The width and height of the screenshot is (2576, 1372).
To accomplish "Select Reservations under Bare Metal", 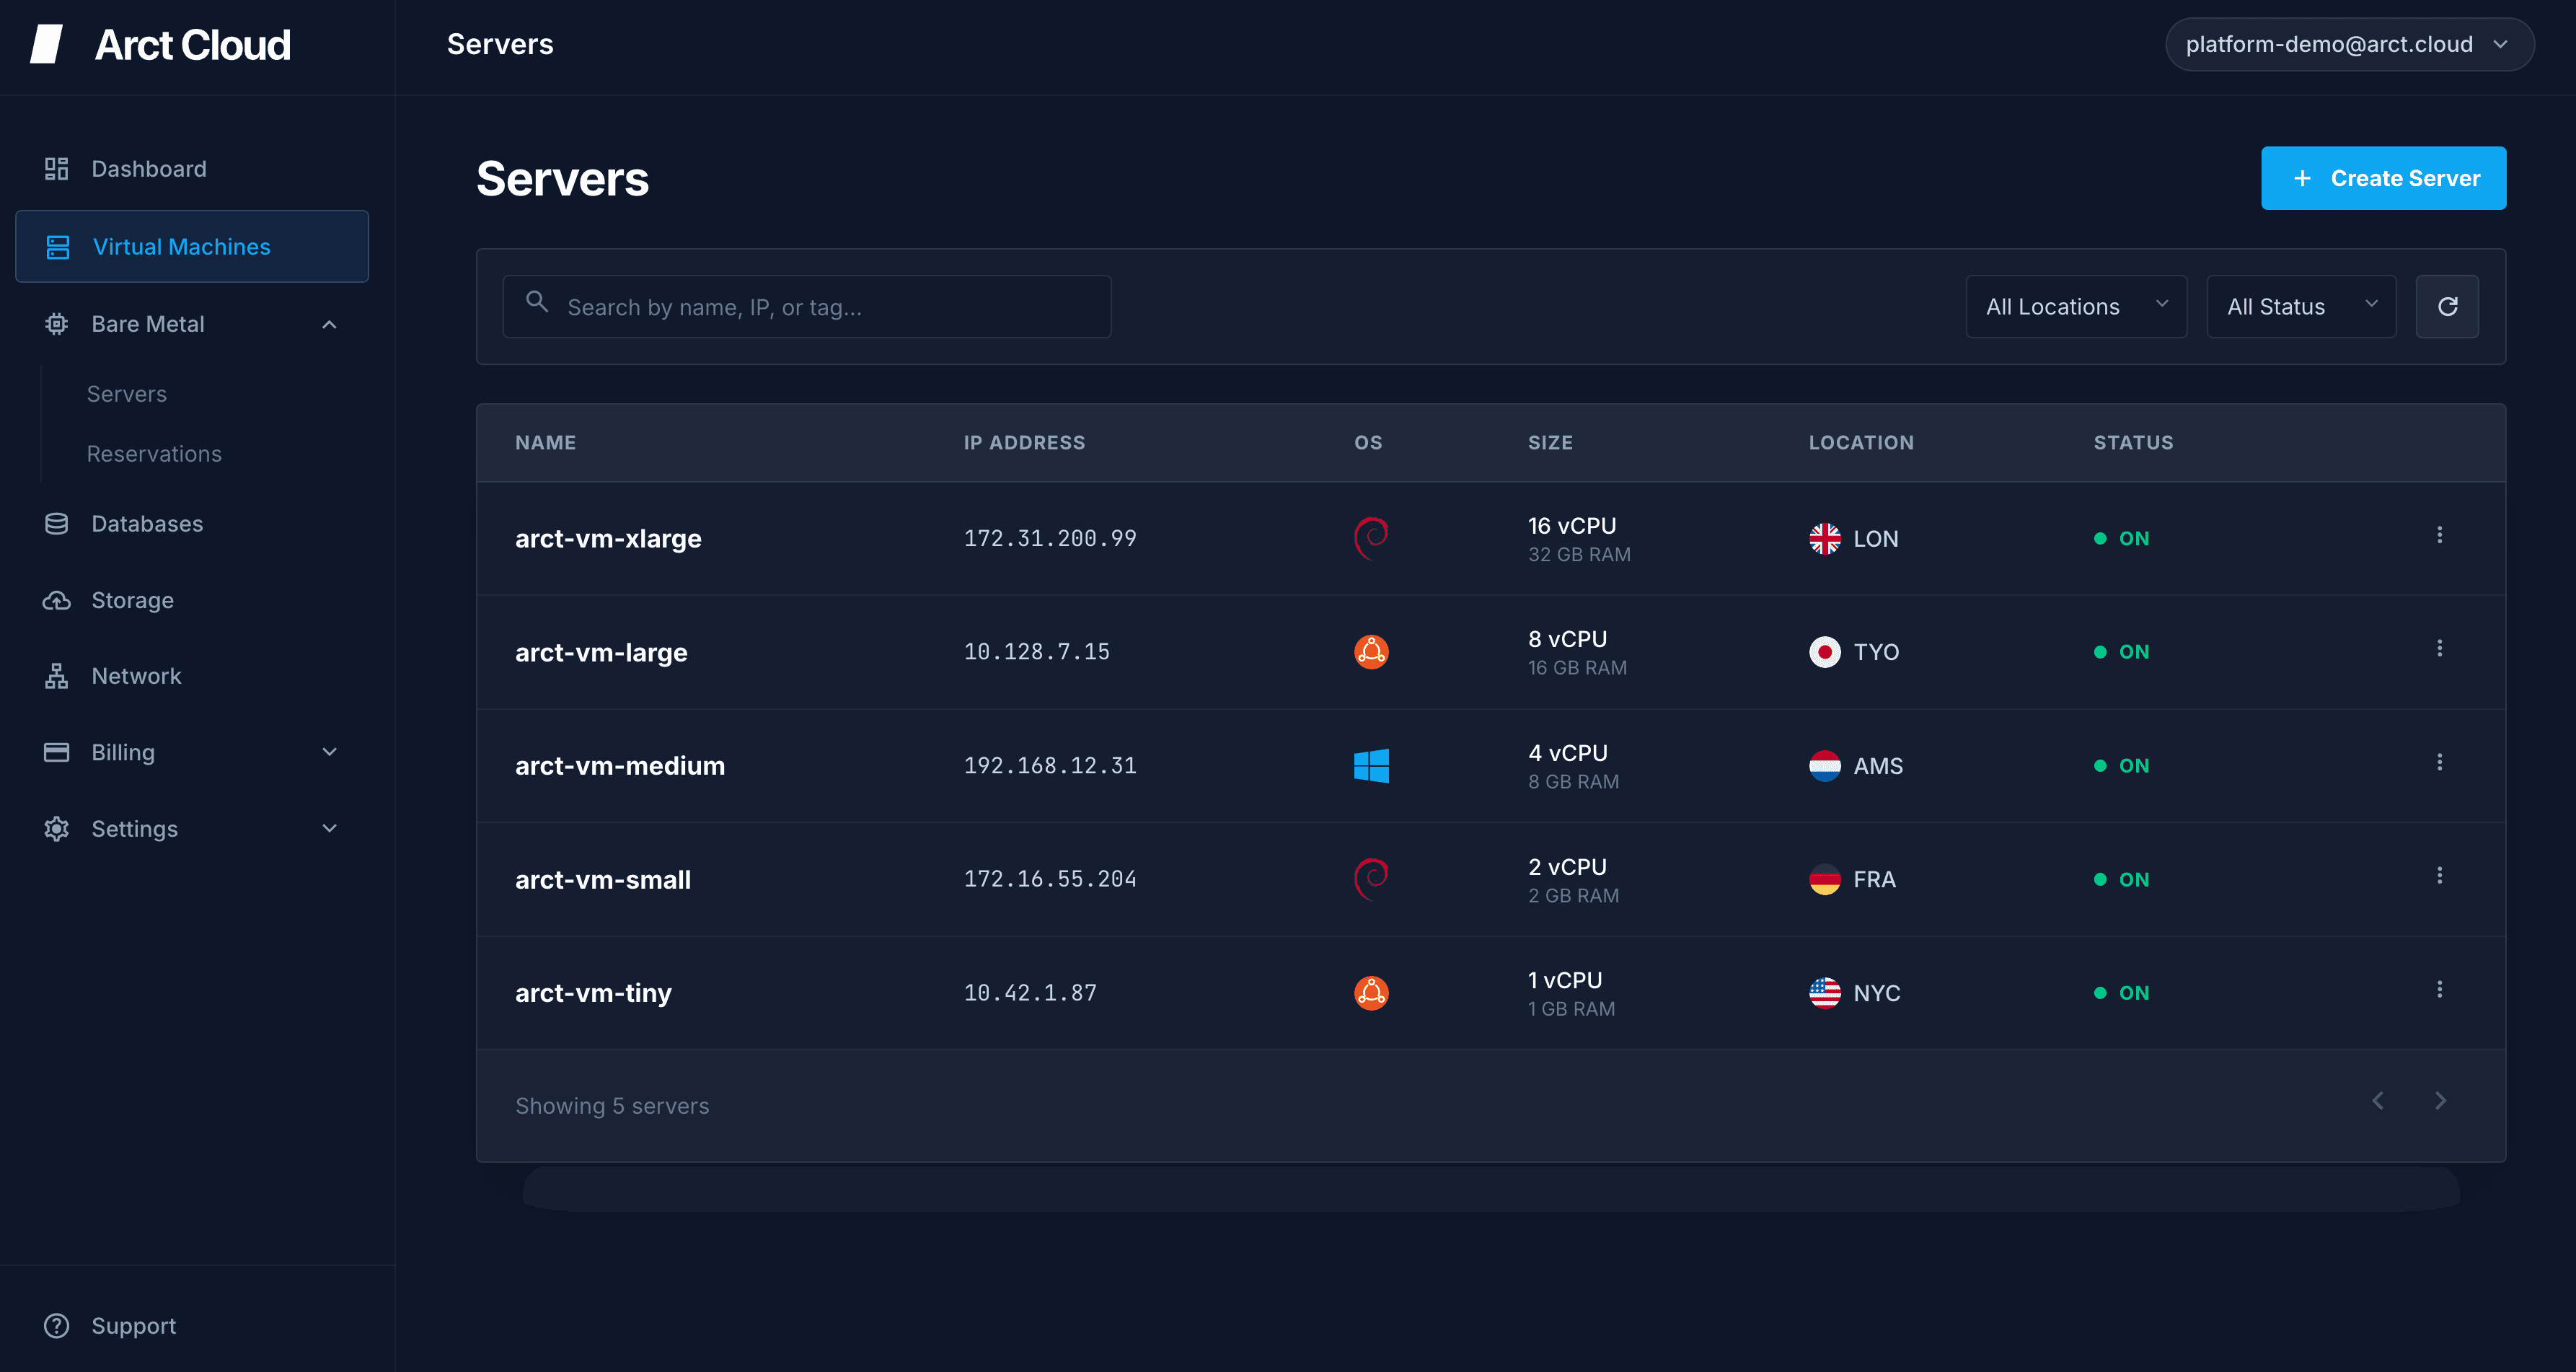I will pos(154,453).
